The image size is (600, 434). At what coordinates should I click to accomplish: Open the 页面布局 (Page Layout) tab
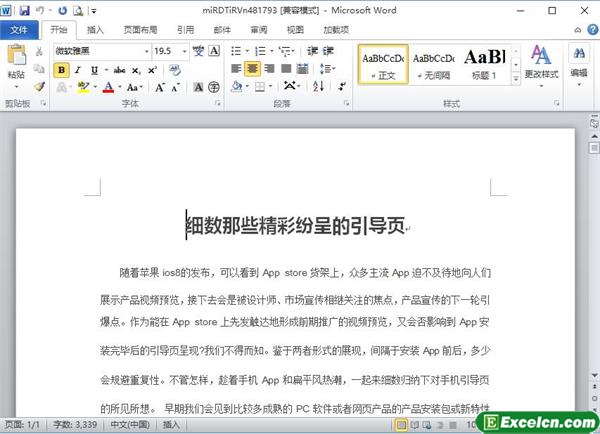point(139,30)
